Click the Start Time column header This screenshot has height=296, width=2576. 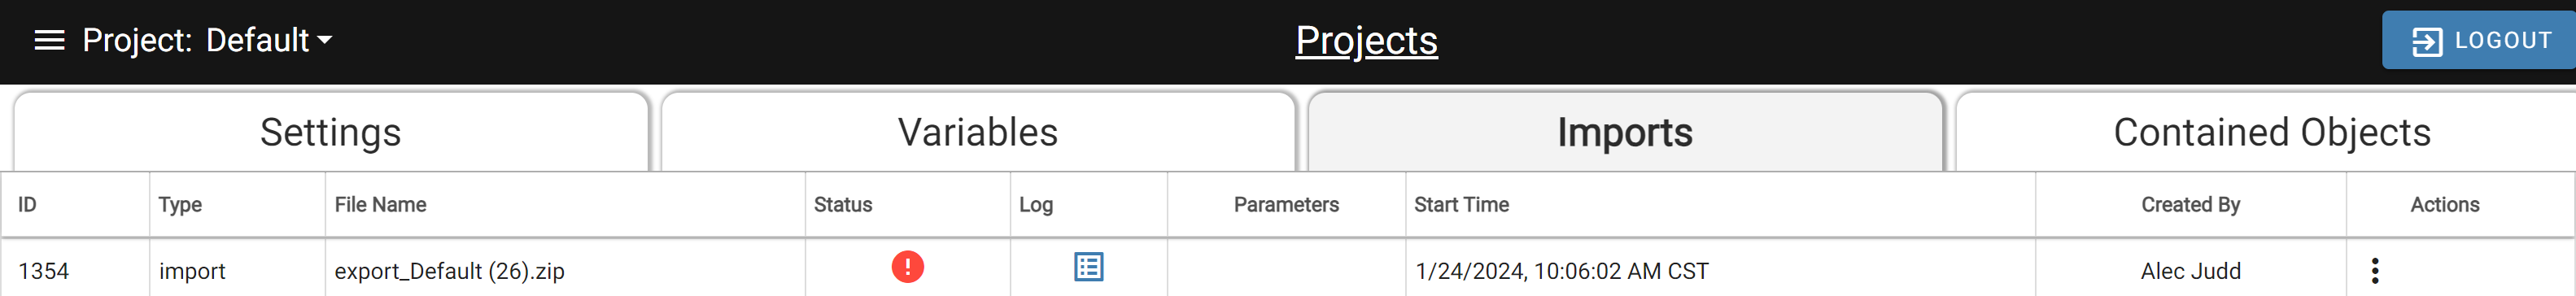pyautogui.click(x=1461, y=205)
